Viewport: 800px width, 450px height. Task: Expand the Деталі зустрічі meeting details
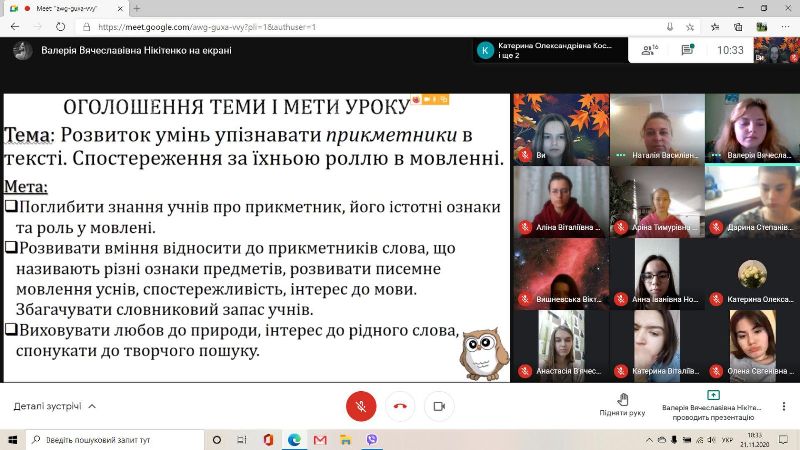click(x=55, y=406)
